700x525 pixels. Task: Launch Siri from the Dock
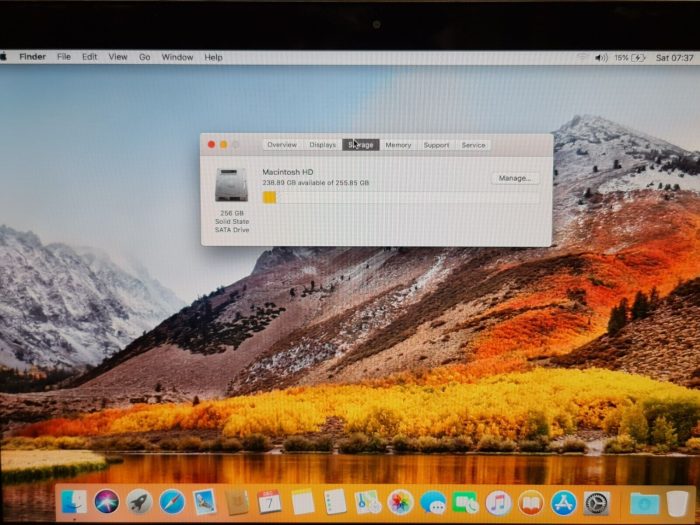tap(107, 501)
